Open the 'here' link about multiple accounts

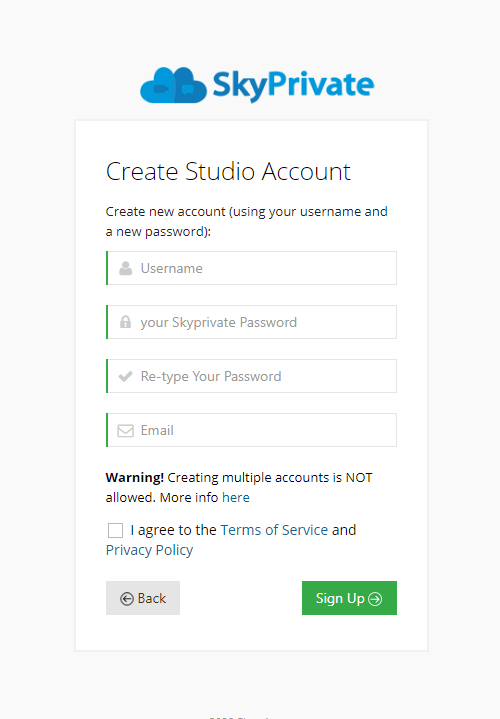click(x=236, y=498)
